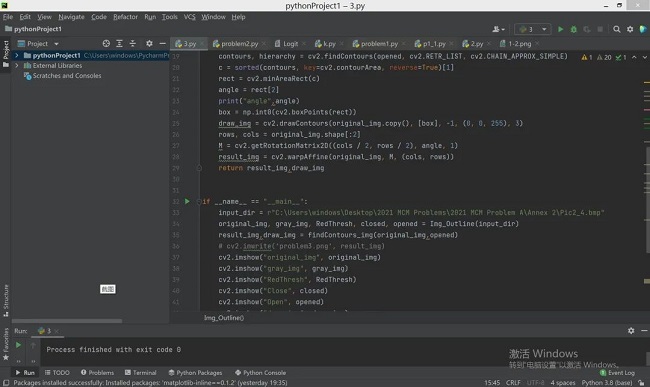Start debugging with the bug icon
Screen dimensions: 650x387
pyautogui.click(x=574, y=29)
